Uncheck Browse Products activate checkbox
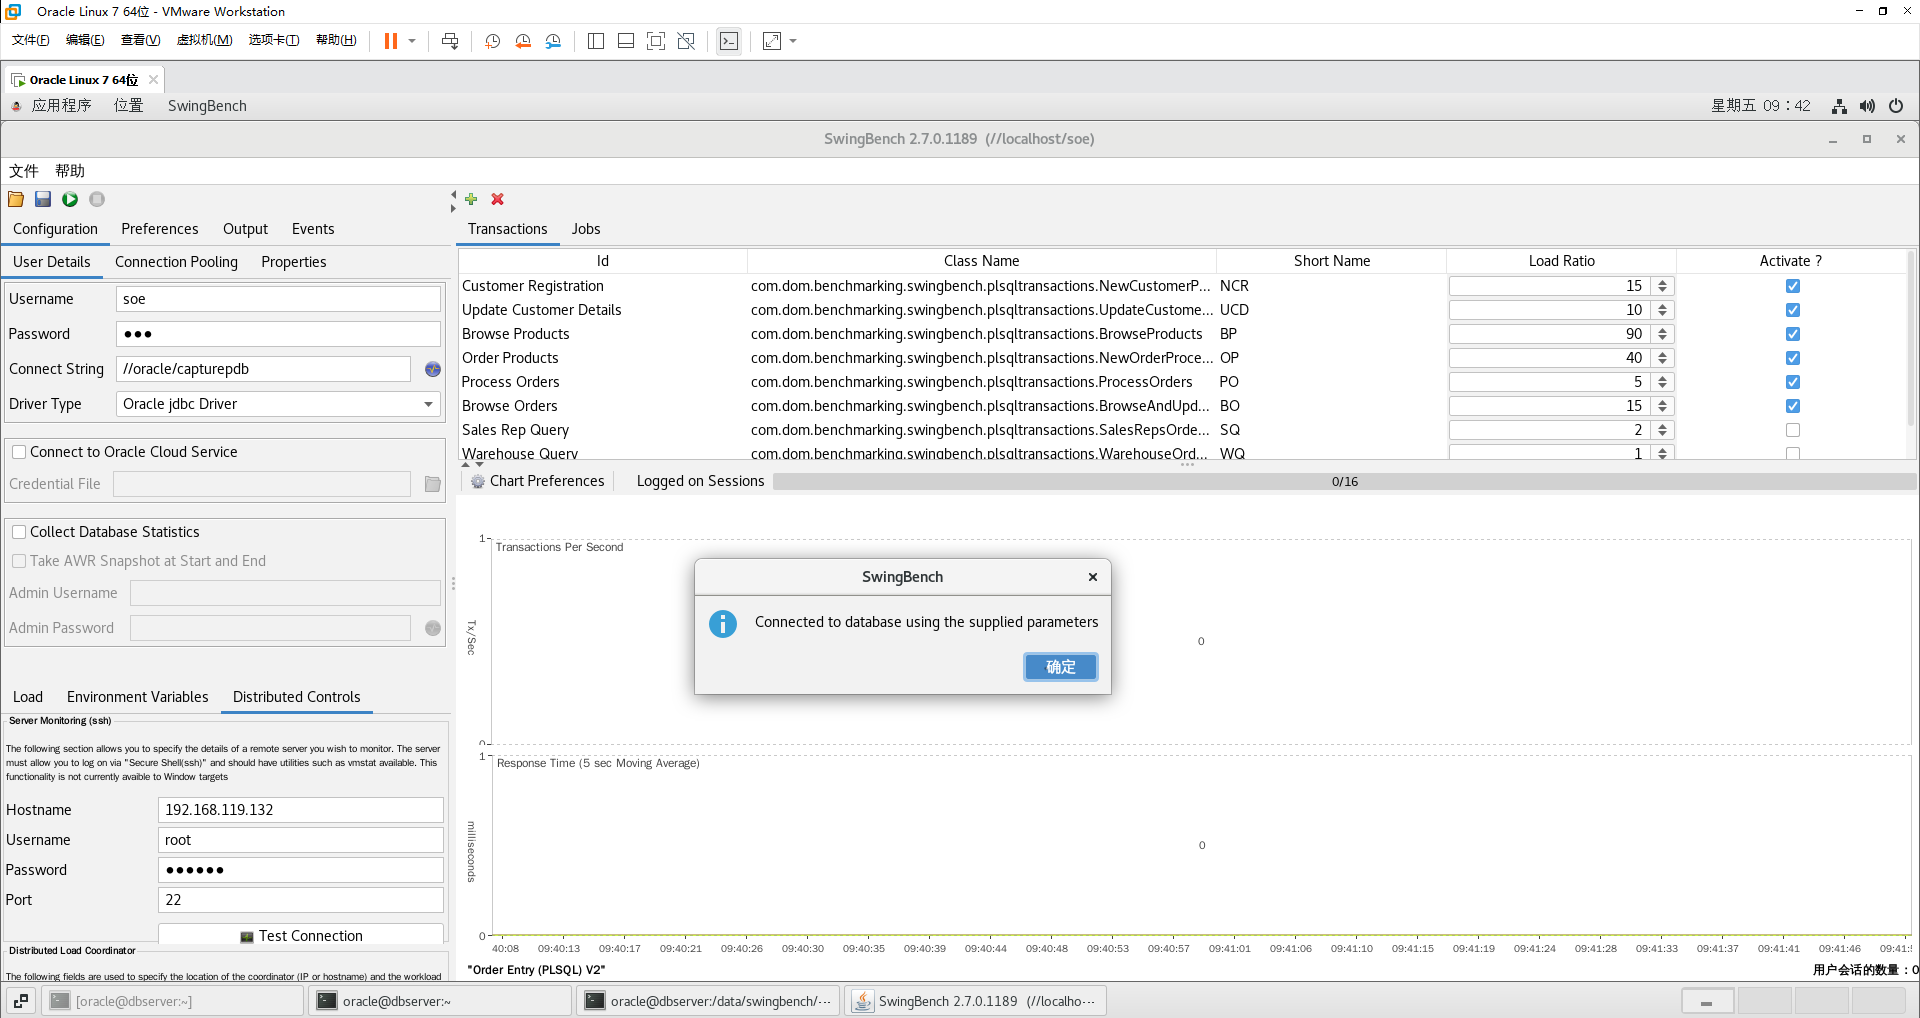 click(x=1793, y=334)
